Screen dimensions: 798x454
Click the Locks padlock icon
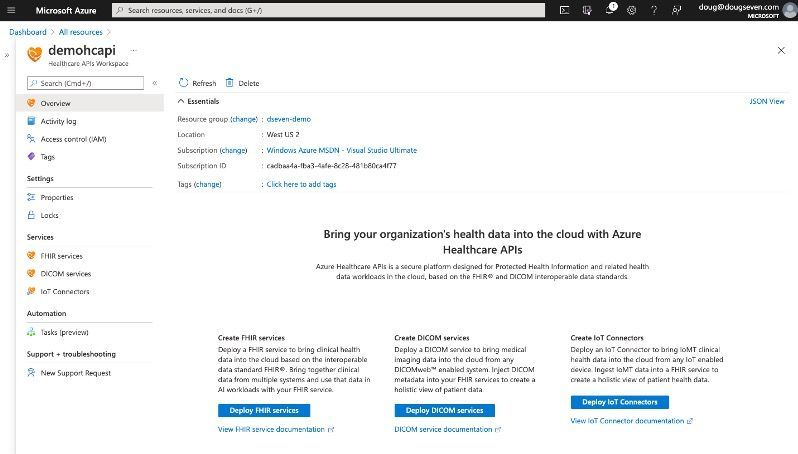pos(31,215)
